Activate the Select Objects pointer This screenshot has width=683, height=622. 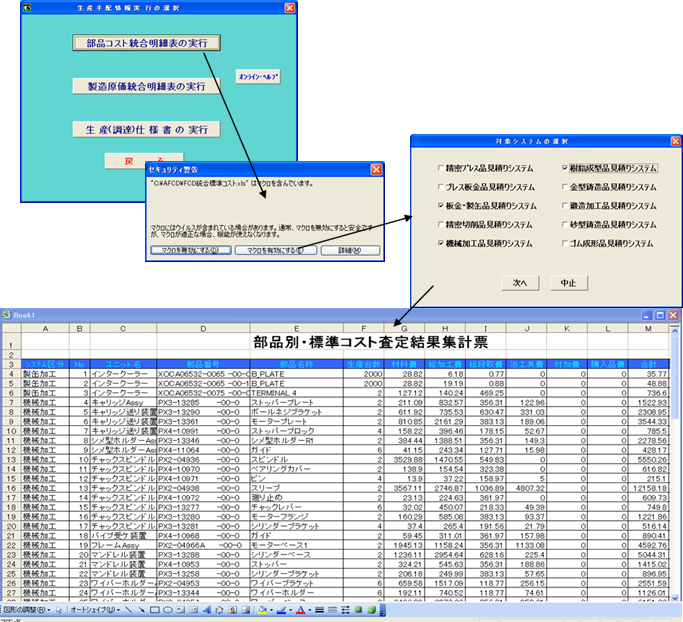click(59, 610)
